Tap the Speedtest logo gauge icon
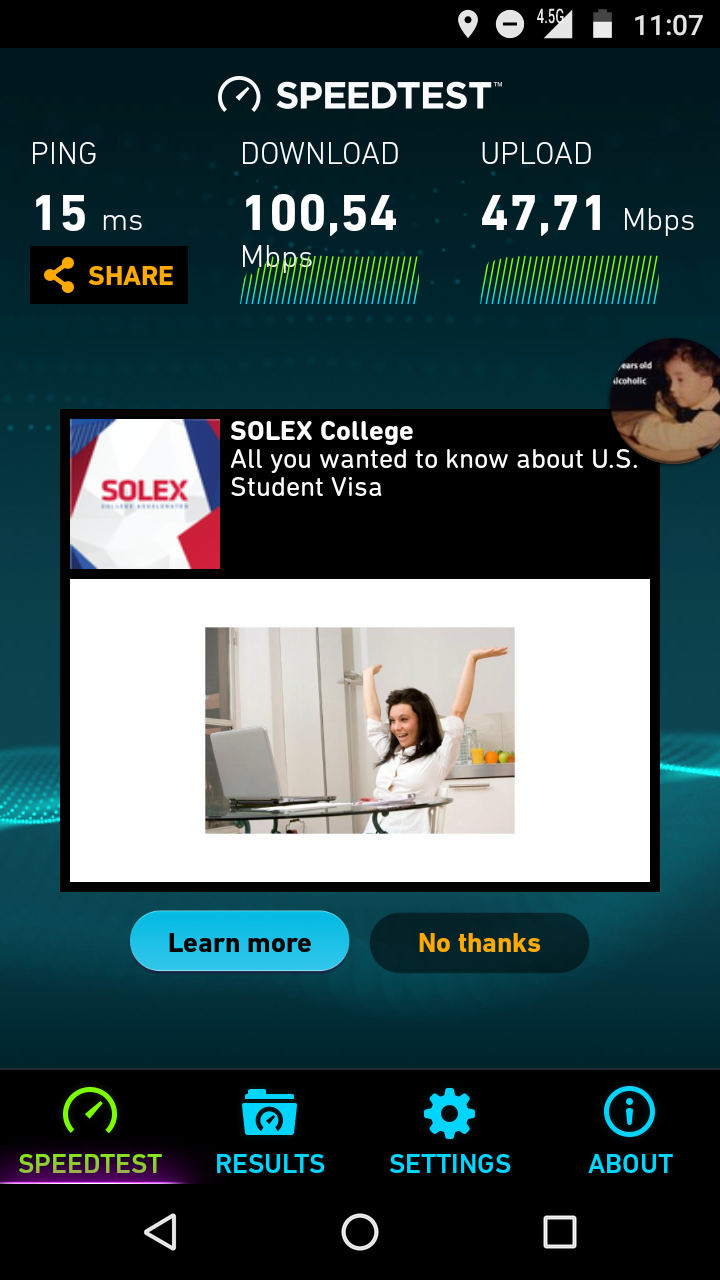The width and height of the screenshot is (720, 1280). (x=239, y=96)
